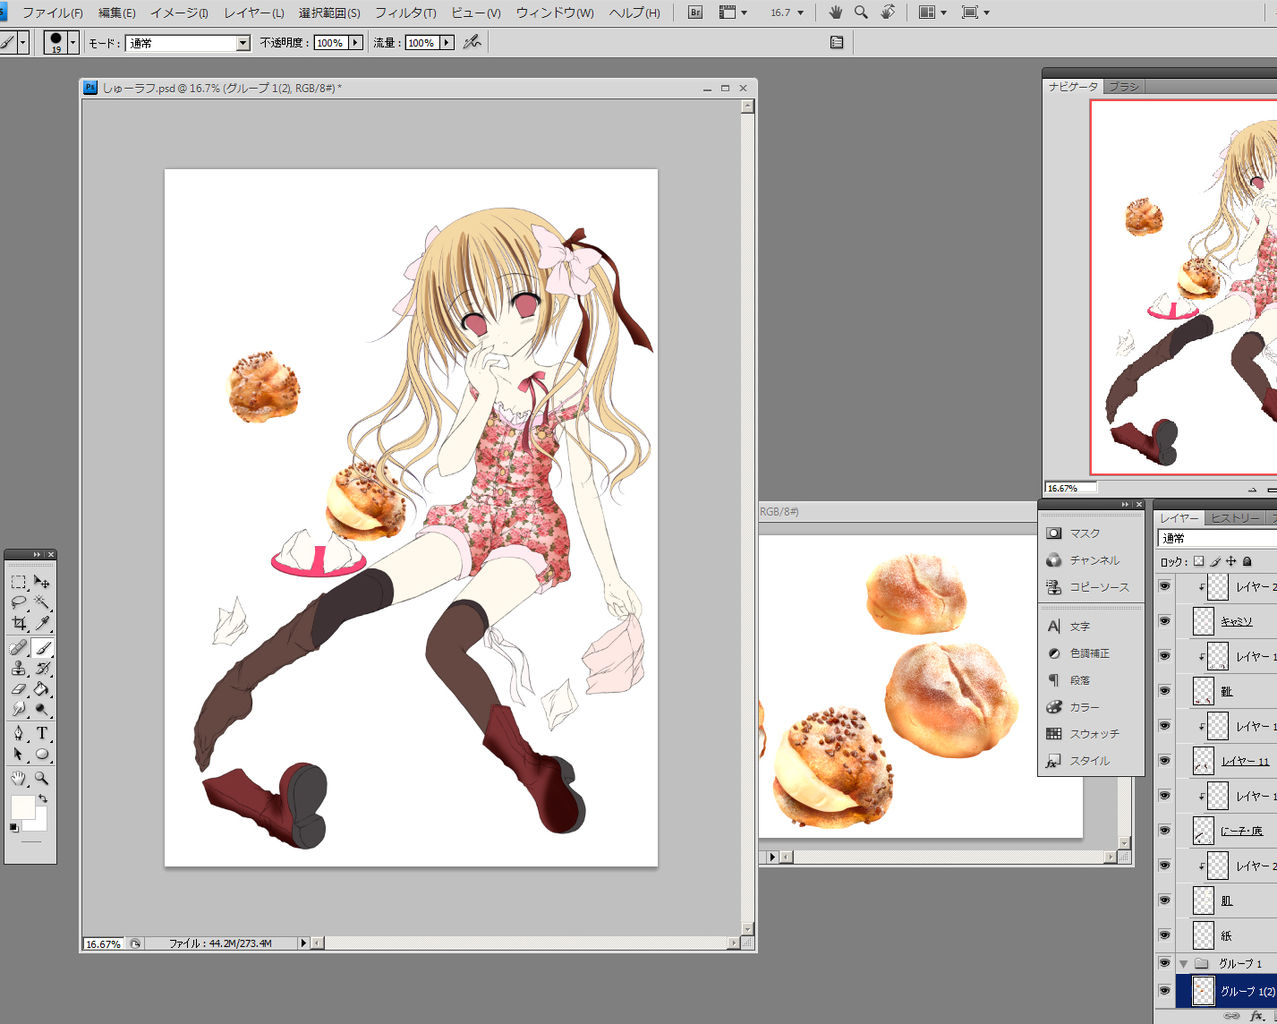Select the Rectangular Marquee tool
This screenshot has height=1024, width=1277.
[x=19, y=582]
